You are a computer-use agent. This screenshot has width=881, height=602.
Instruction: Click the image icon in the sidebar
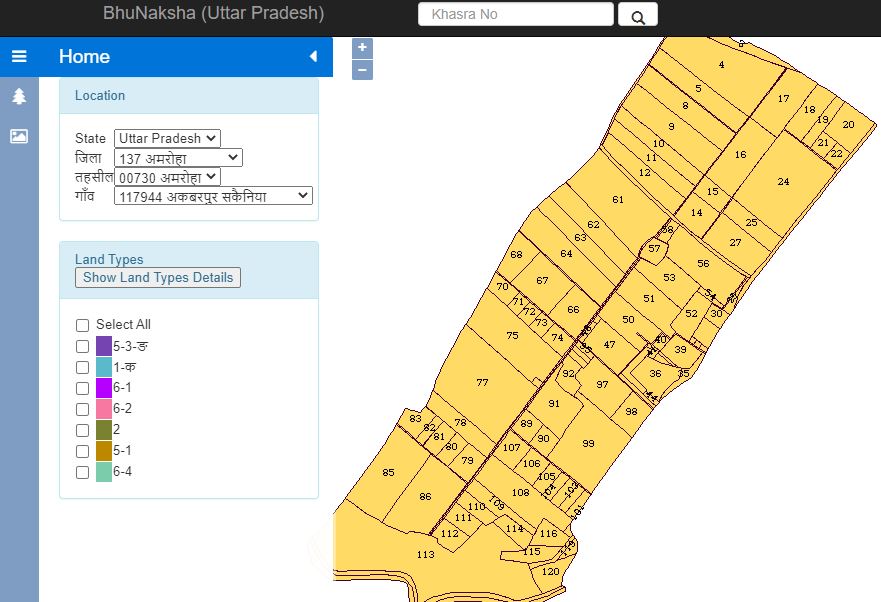click(x=18, y=135)
